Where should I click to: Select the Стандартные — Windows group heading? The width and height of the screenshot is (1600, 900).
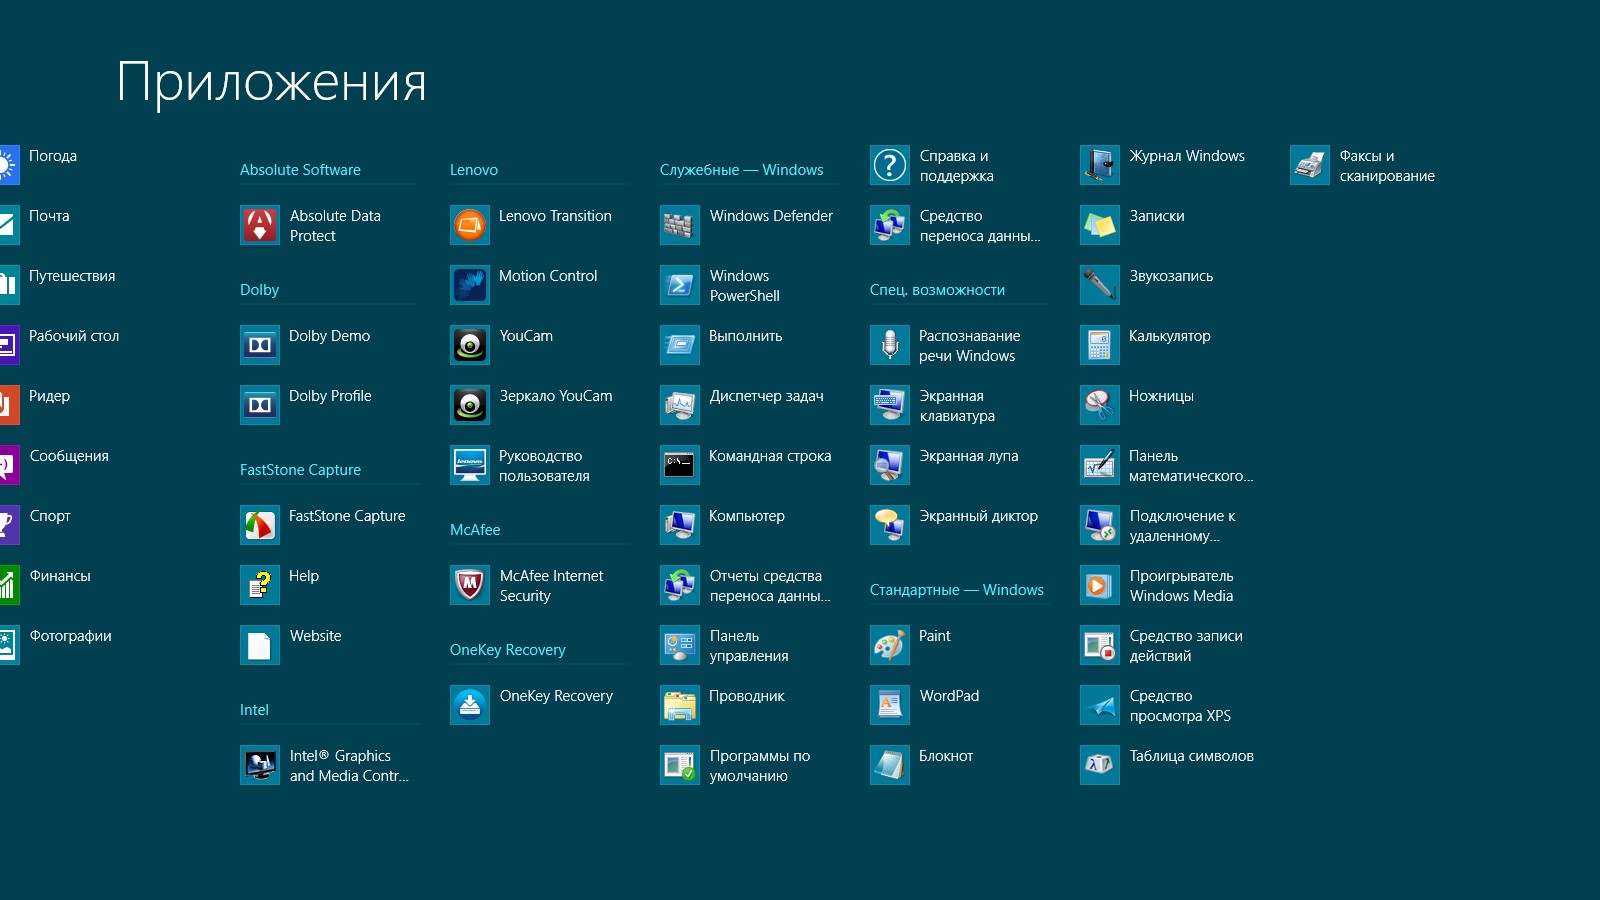pyautogui.click(x=956, y=590)
